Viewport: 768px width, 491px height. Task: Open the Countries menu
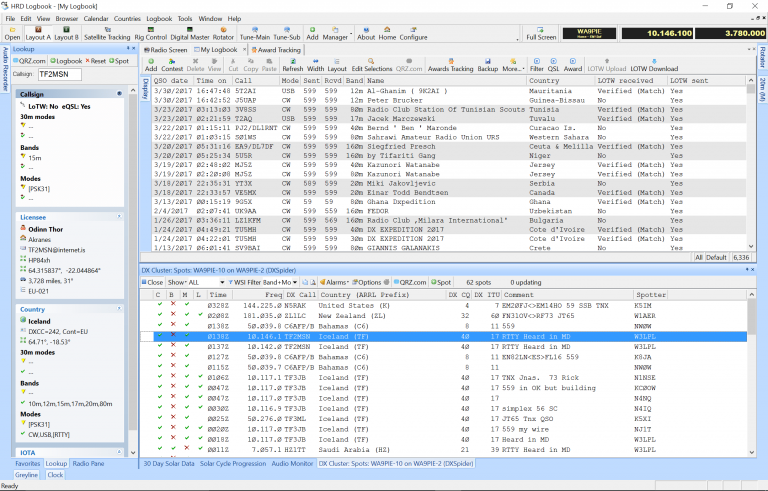[x=127, y=19]
